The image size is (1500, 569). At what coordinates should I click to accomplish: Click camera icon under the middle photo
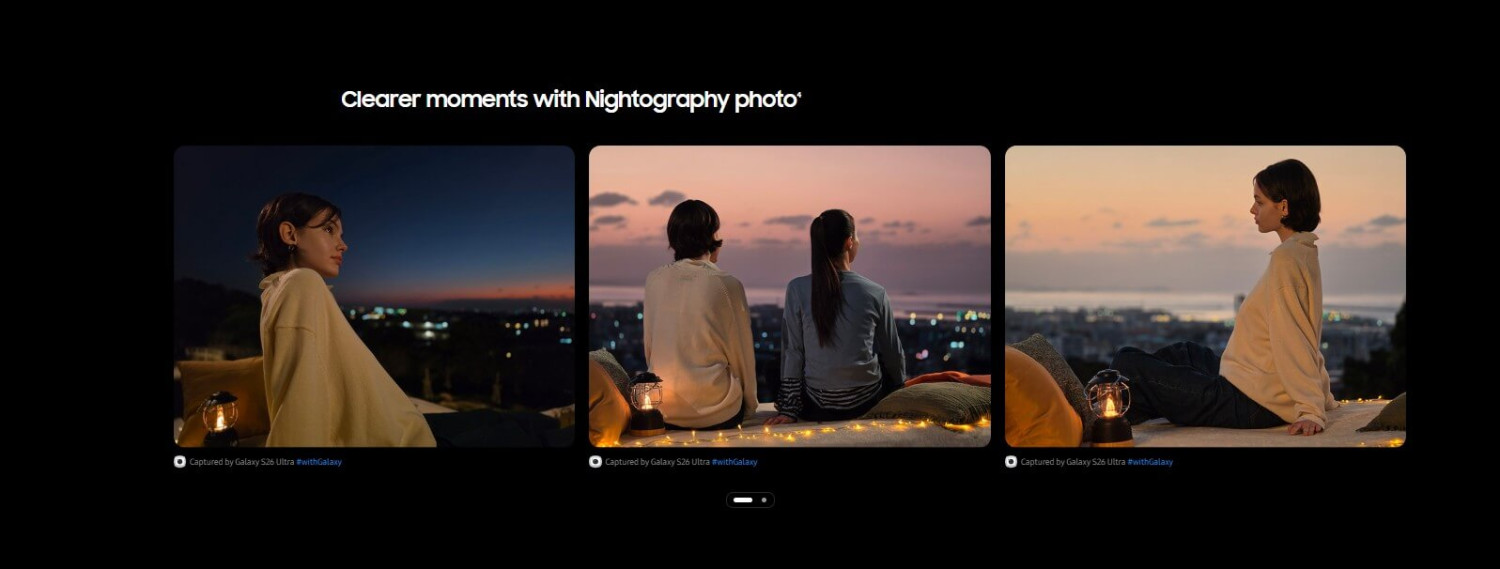tap(595, 462)
